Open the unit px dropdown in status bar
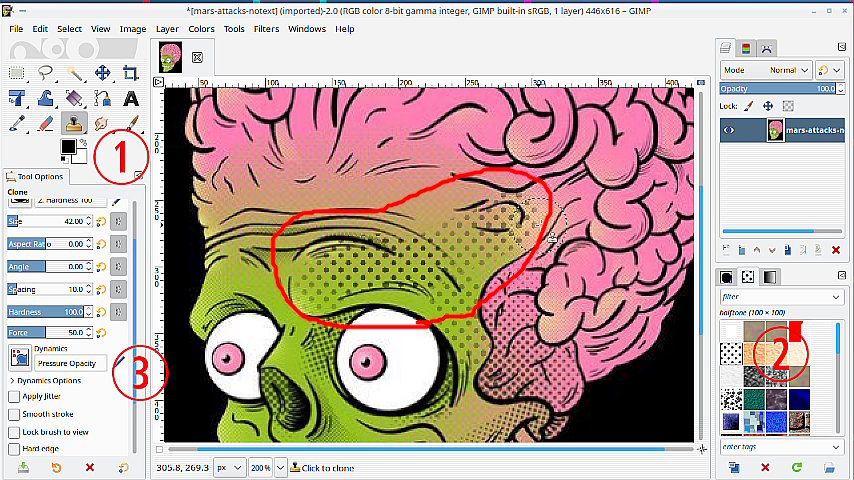The height and width of the screenshot is (480, 854). click(228, 467)
